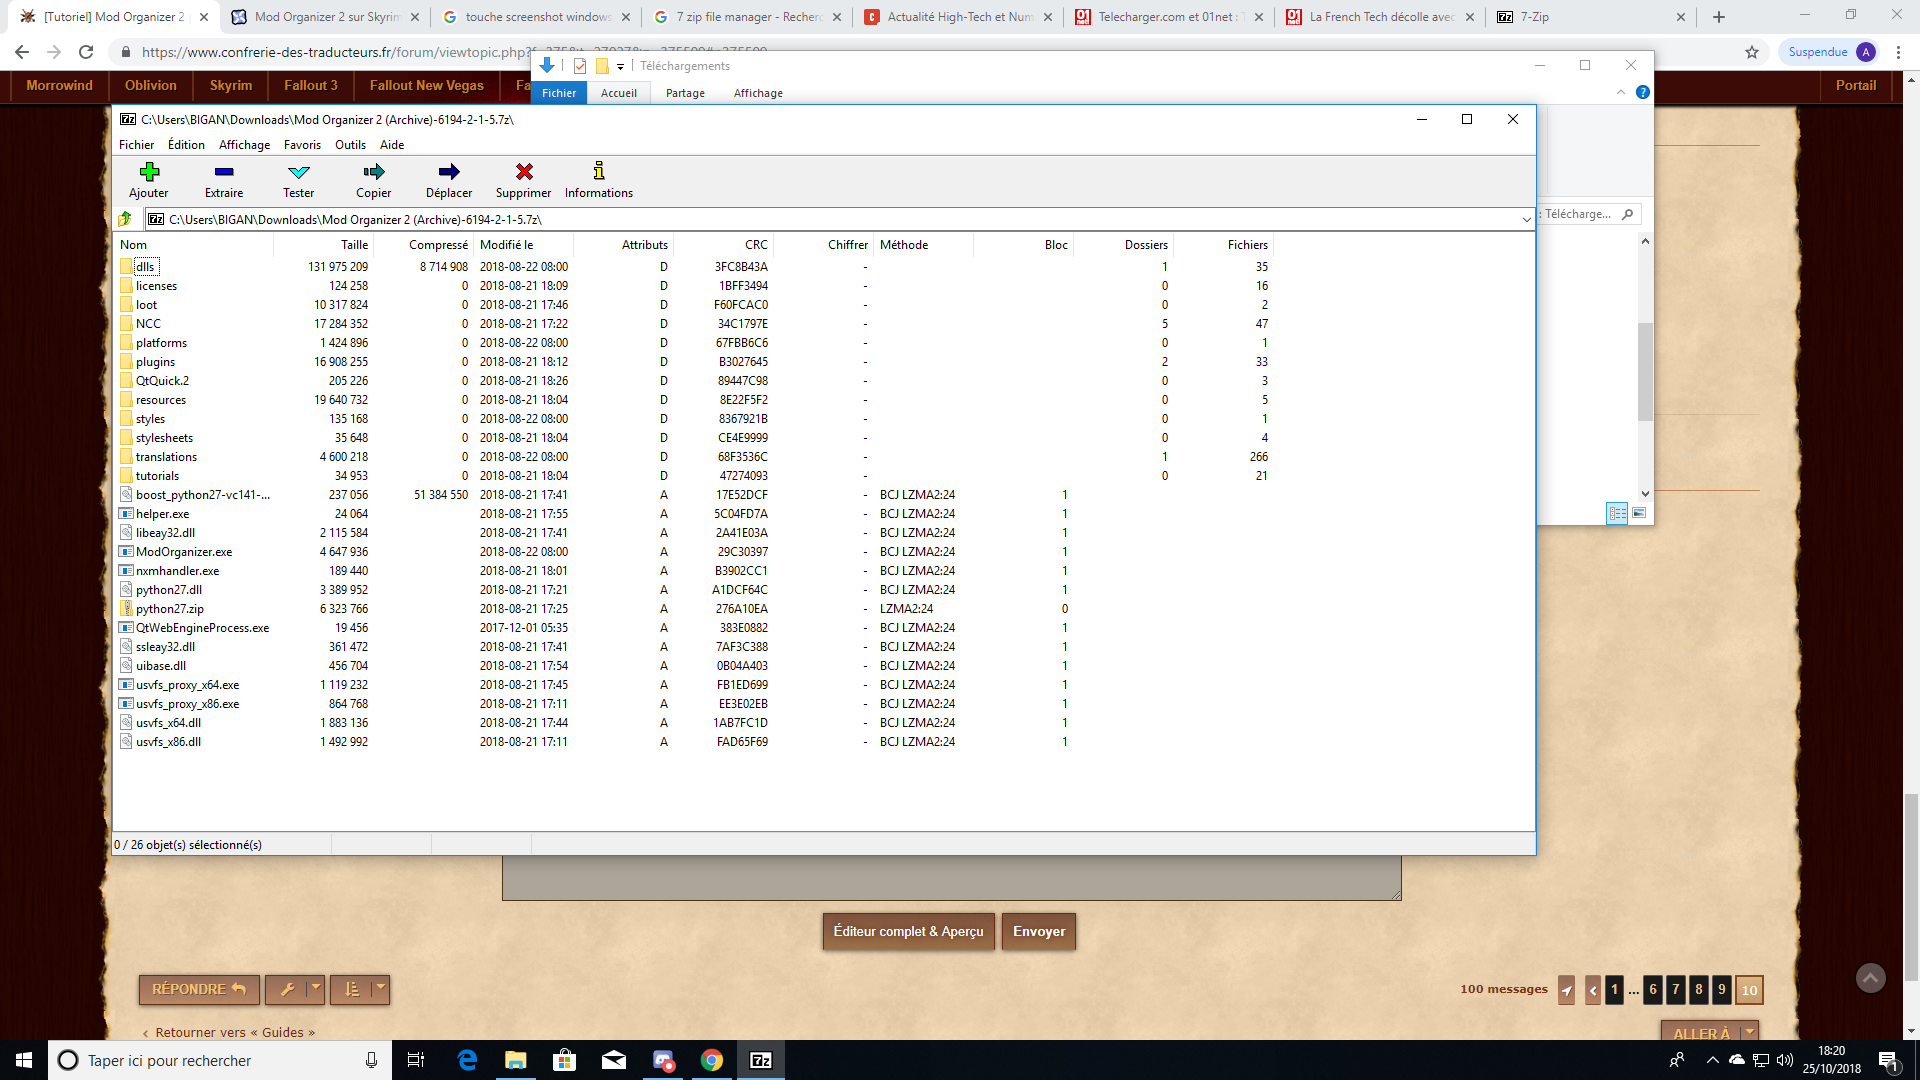
Task: Go up one folder level in 7-Zip
Action: point(125,219)
